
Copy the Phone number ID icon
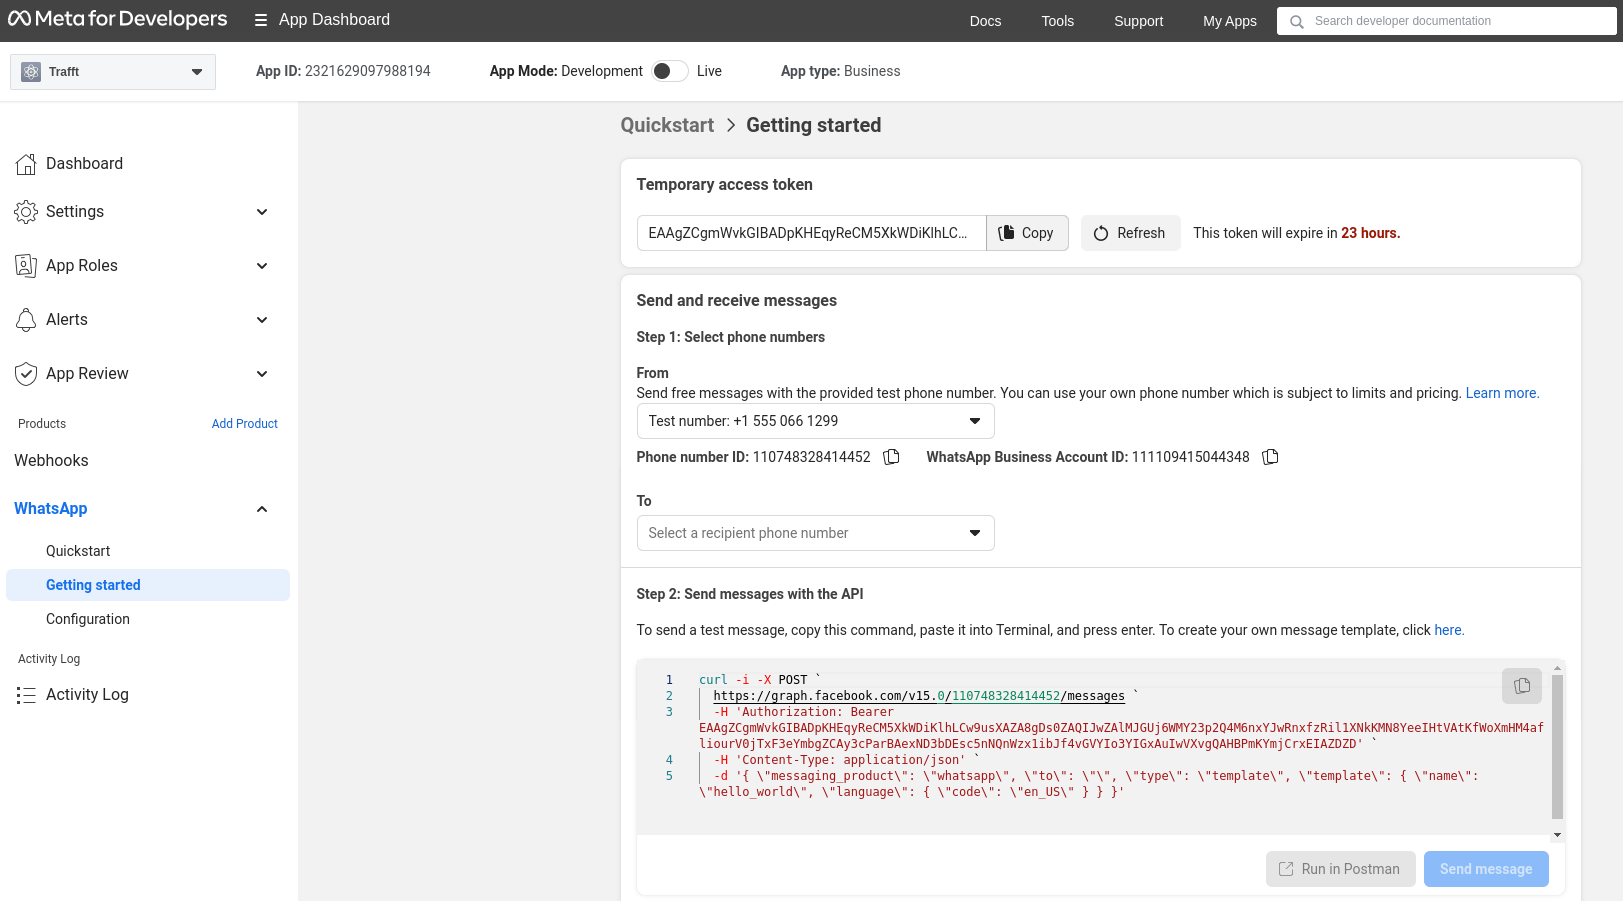coord(891,457)
